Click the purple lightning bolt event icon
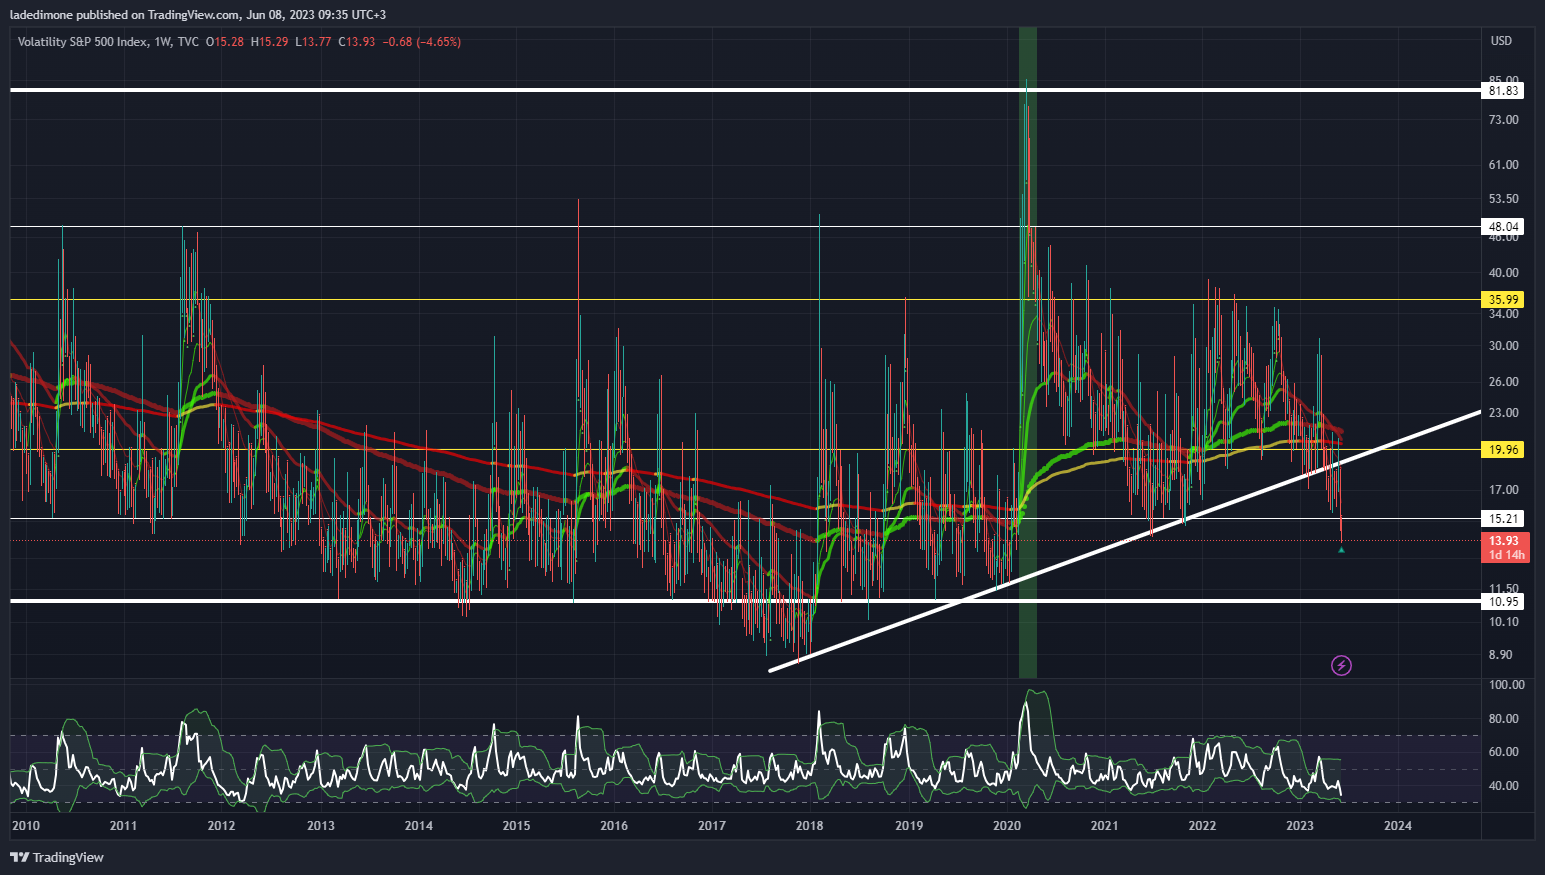1545x875 pixels. tap(1341, 665)
